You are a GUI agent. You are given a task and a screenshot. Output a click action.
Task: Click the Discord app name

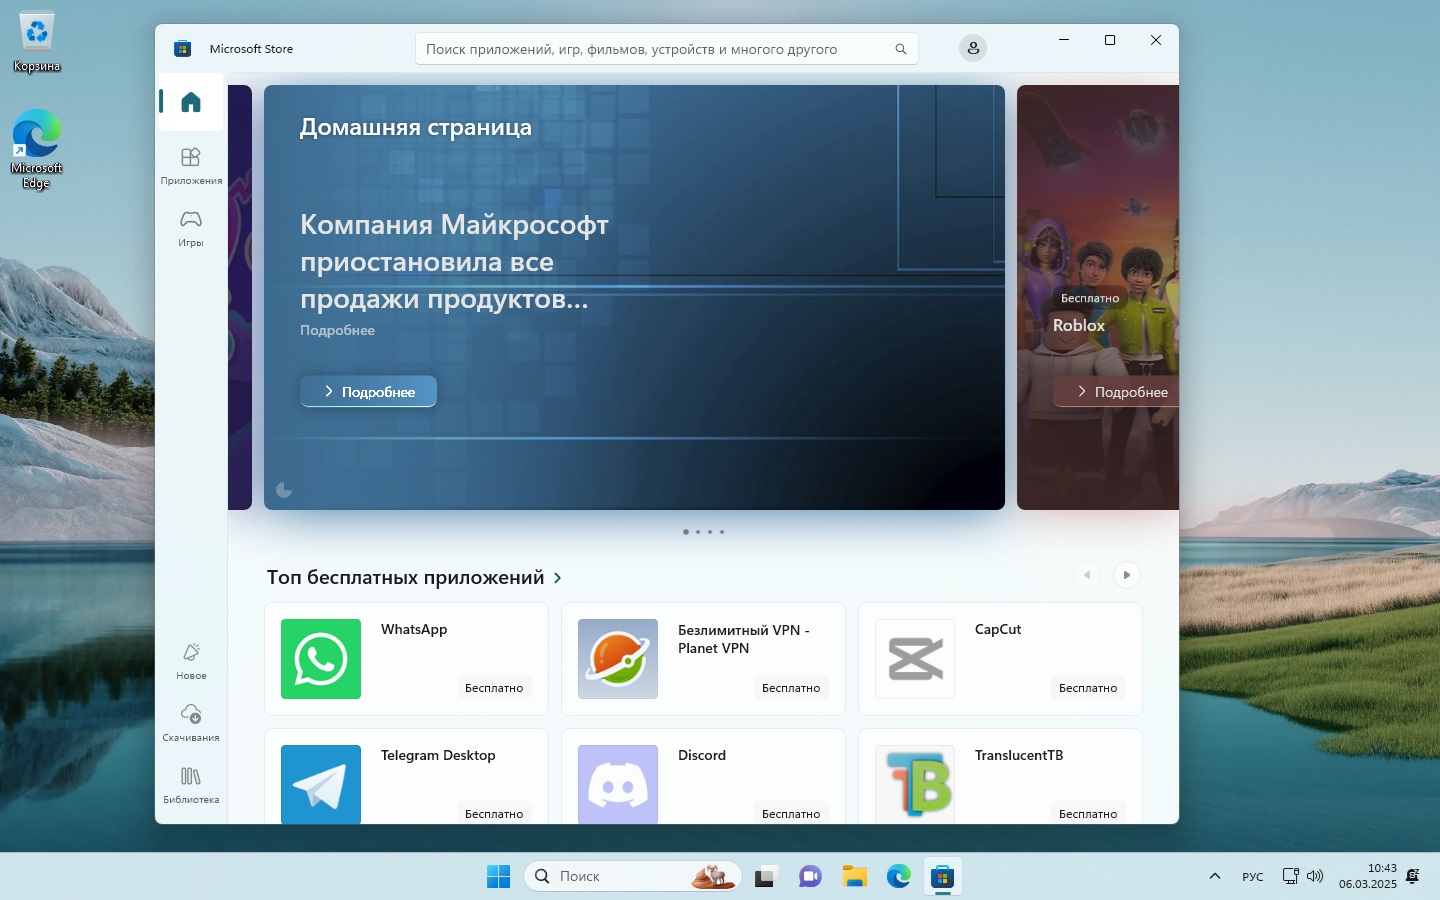702,755
